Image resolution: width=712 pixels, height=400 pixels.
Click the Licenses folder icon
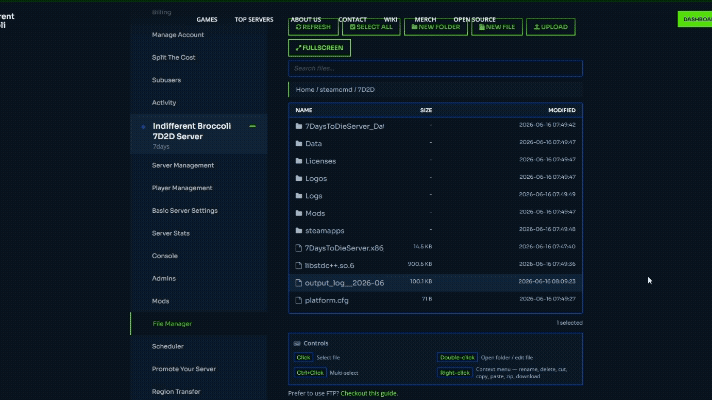[x=299, y=161]
